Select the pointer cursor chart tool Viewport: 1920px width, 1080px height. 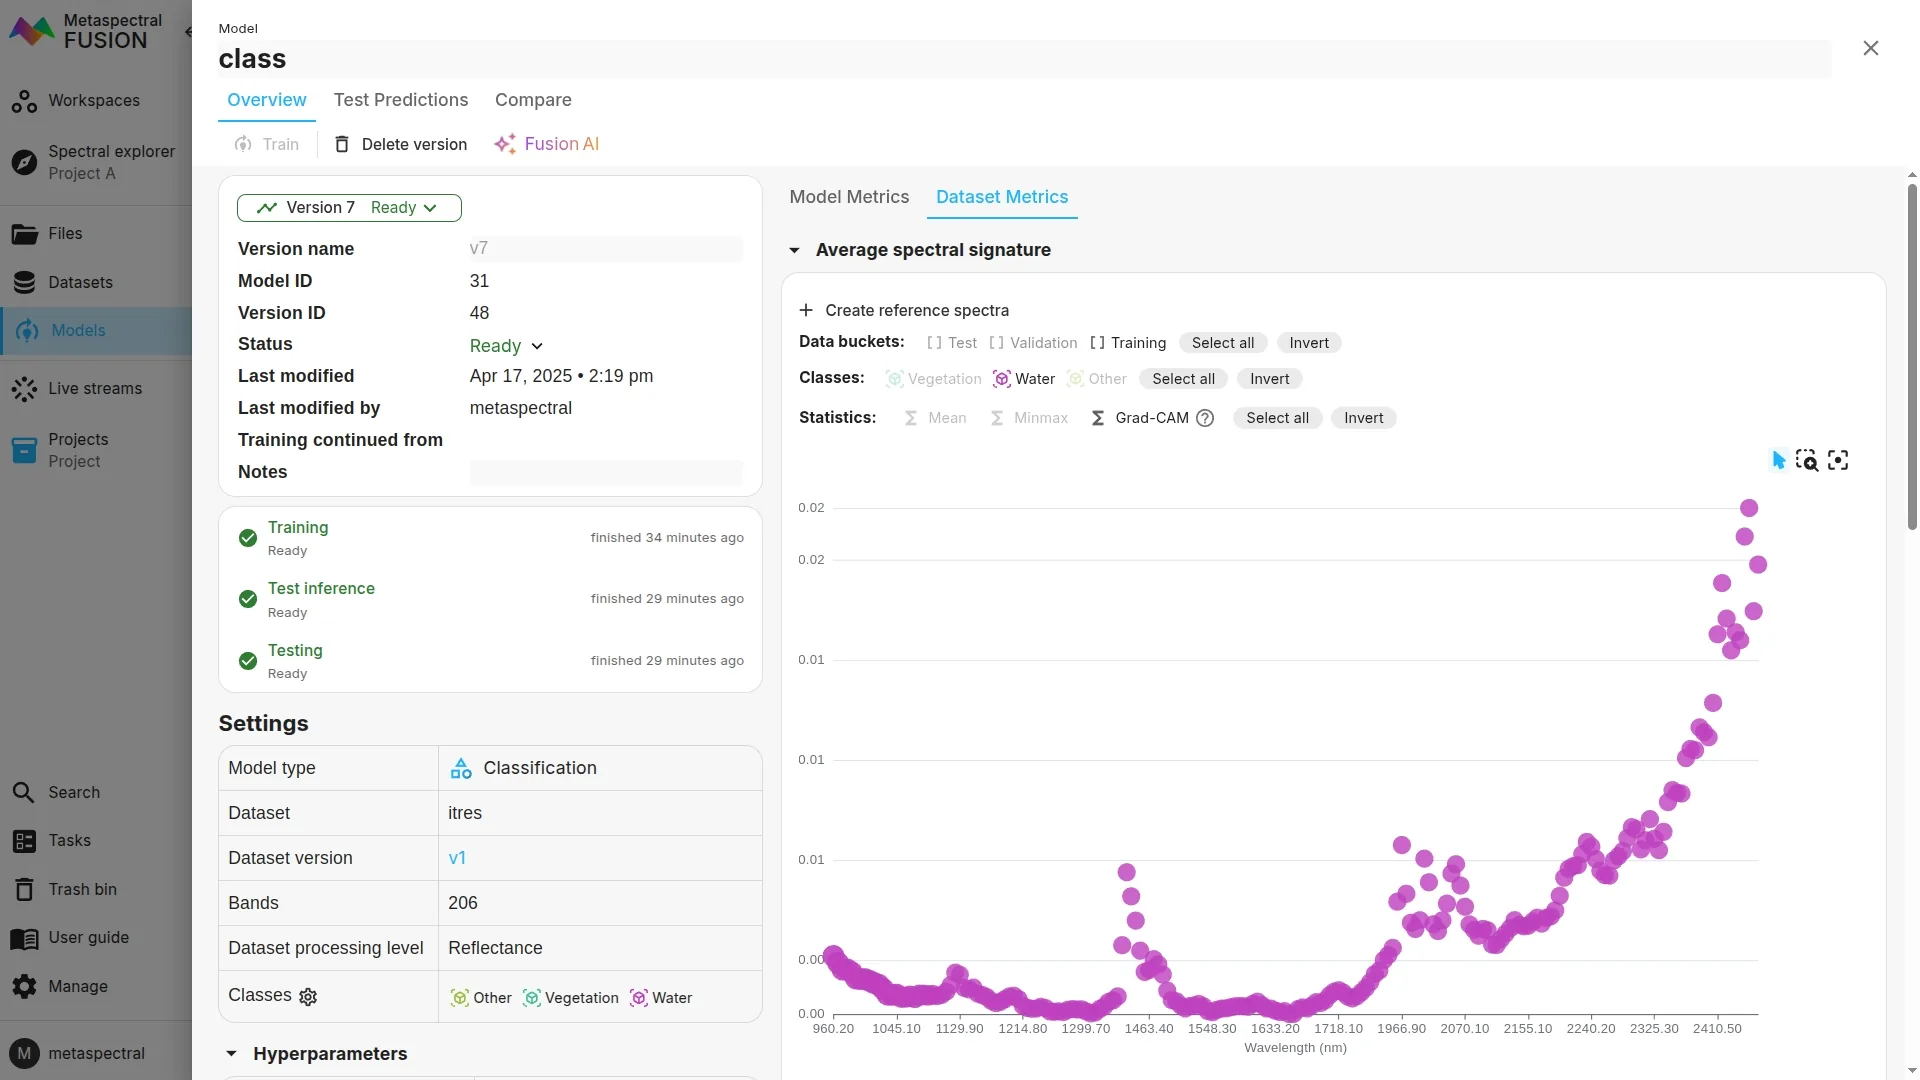point(1778,460)
